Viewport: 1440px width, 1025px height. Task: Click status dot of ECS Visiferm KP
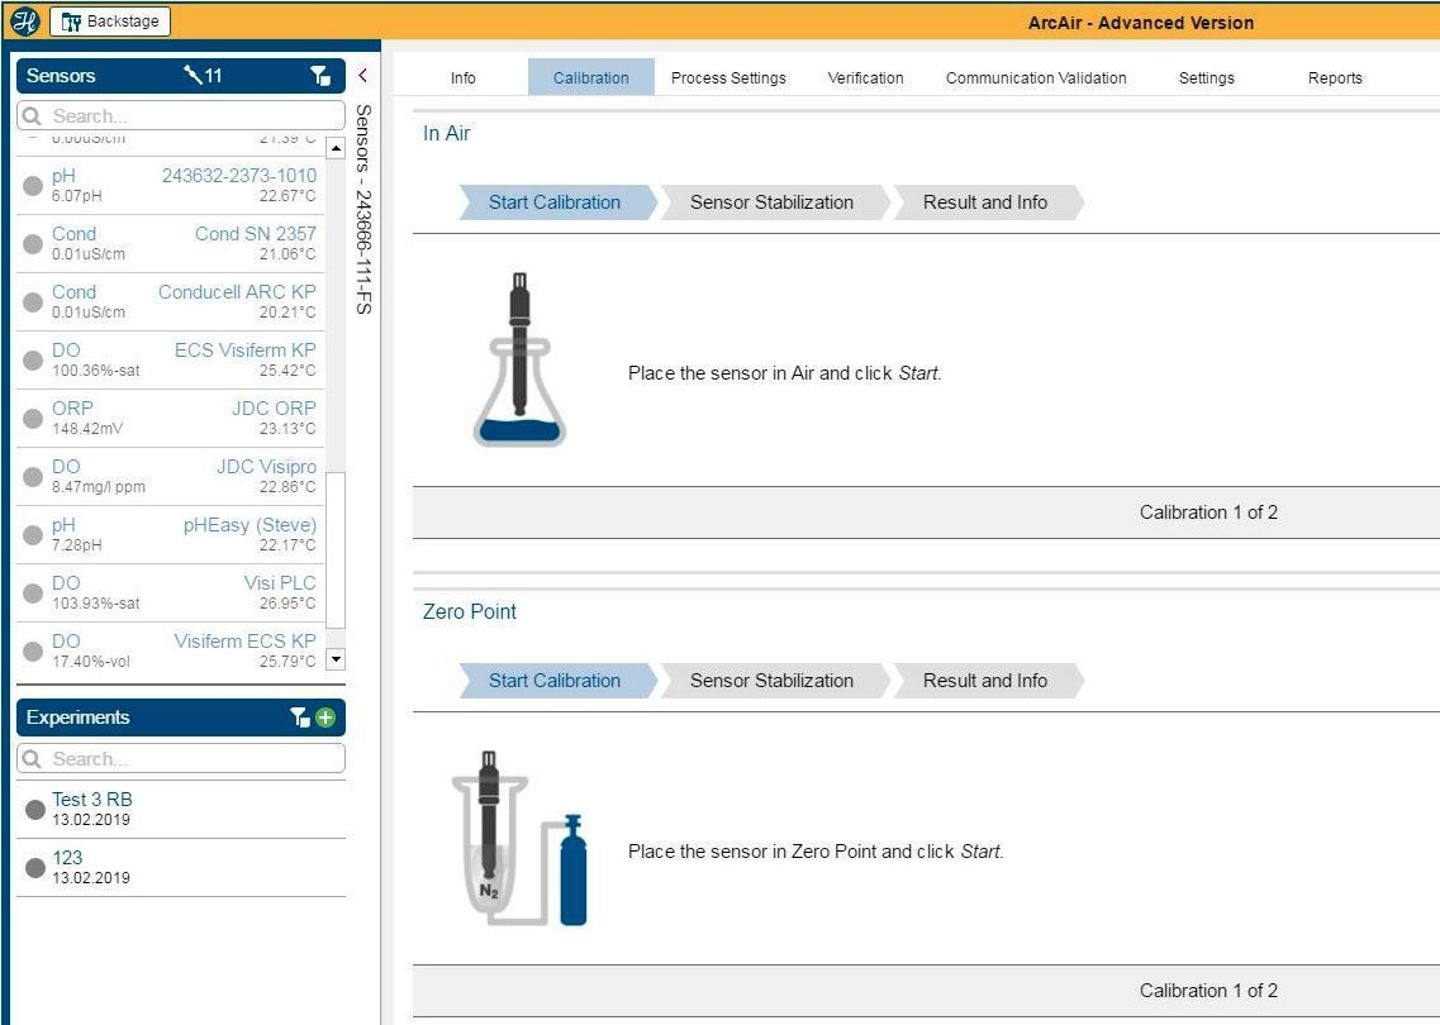(x=33, y=360)
